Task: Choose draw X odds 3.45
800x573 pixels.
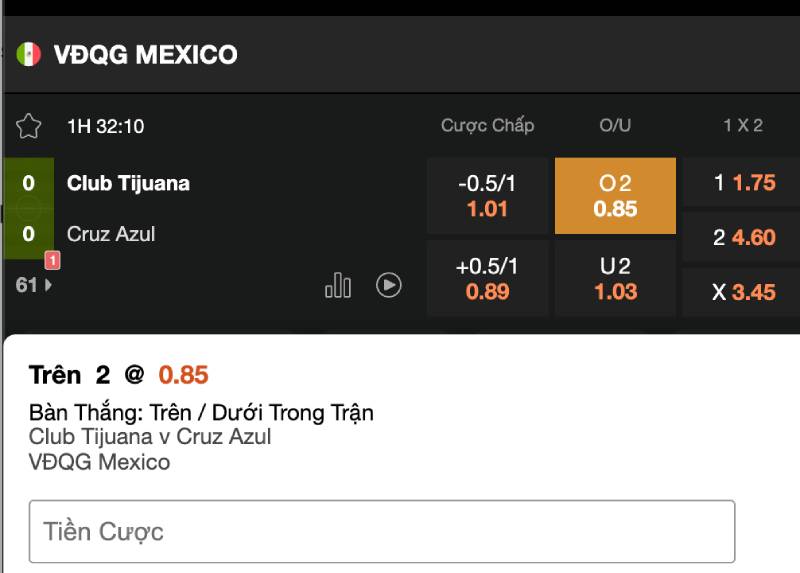Action: 743,293
